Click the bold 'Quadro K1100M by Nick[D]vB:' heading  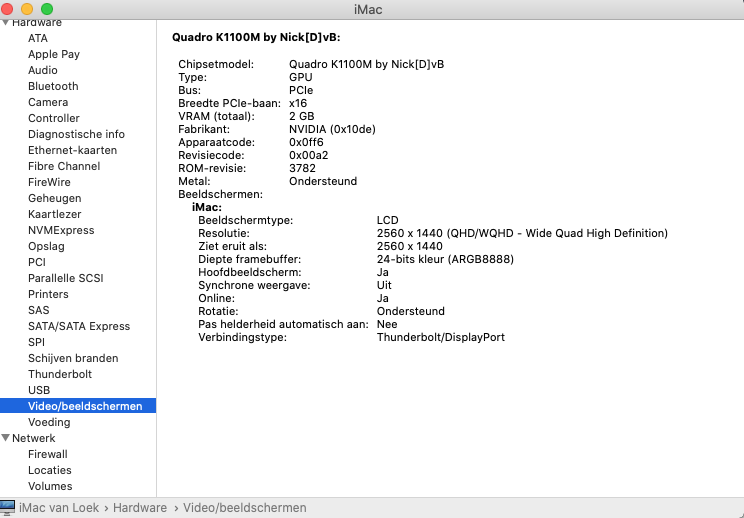(x=256, y=37)
